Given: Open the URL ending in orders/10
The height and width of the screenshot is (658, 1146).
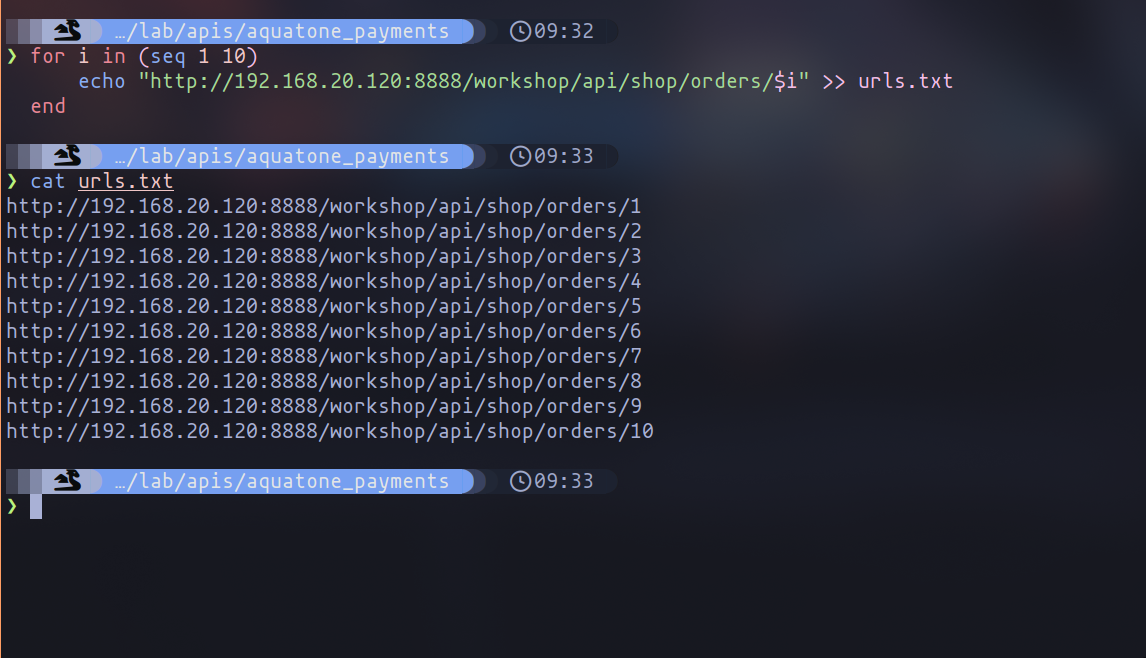Looking at the screenshot, I should (329, 431).
